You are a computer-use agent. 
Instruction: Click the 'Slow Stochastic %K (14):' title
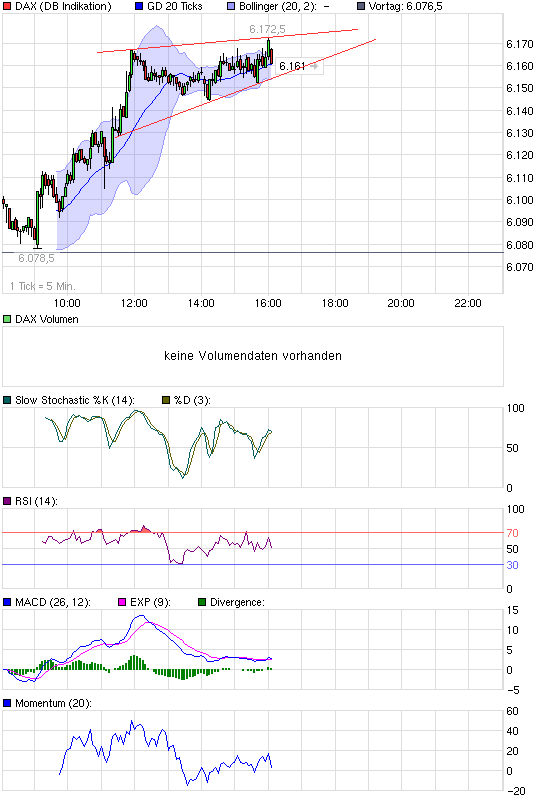(x=75, y=400)
